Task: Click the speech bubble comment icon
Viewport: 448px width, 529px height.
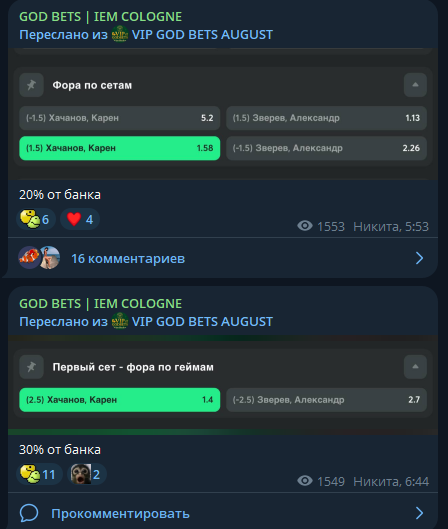Action: point(29,513)
